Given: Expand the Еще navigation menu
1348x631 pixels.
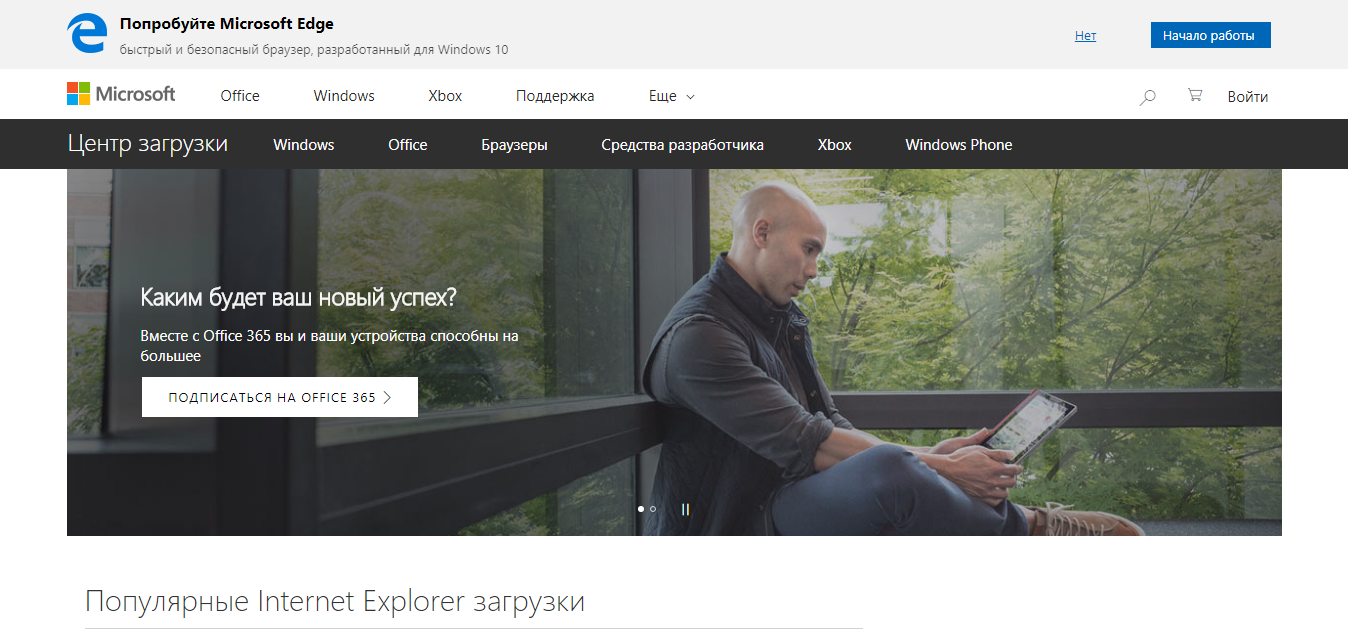Looking at the screenshot, I should click(660, 95).
